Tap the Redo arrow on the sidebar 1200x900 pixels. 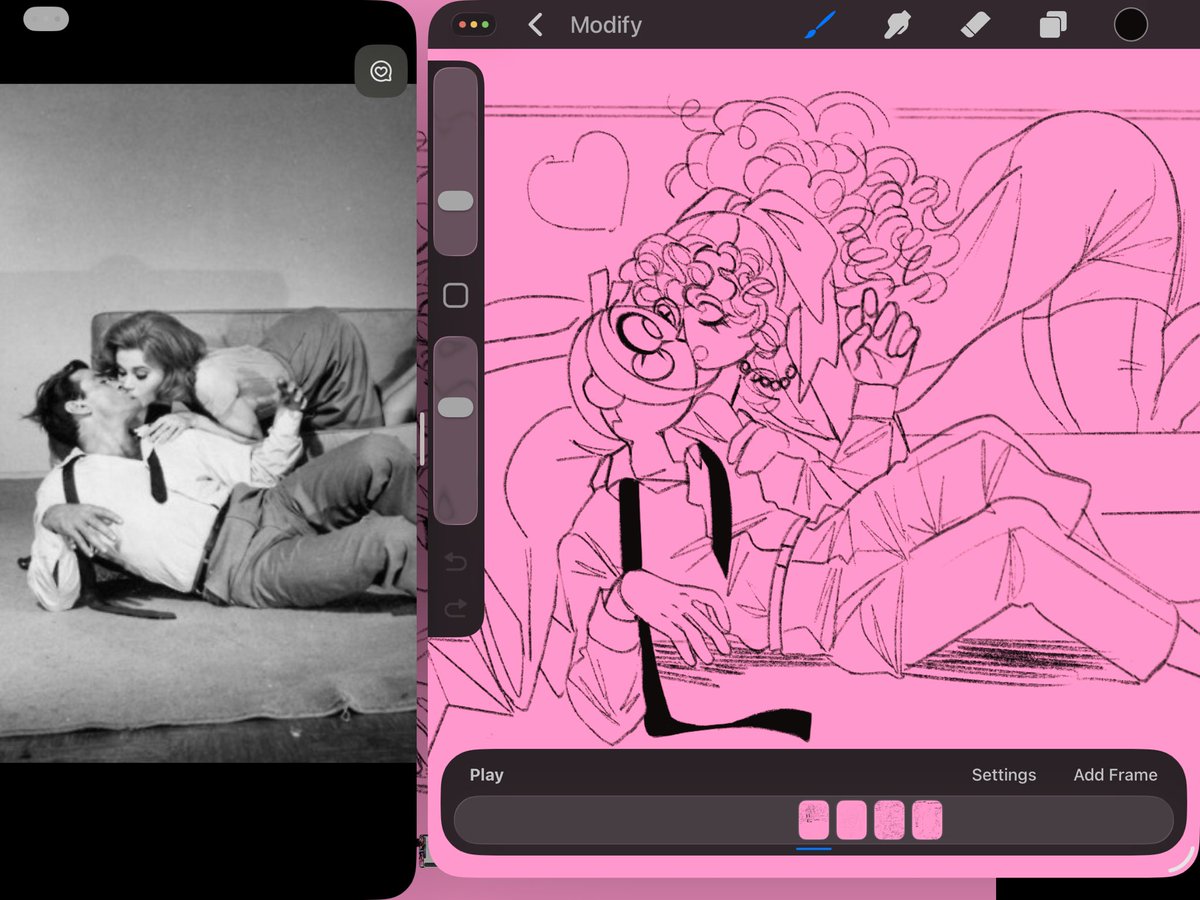click(457, 608)
